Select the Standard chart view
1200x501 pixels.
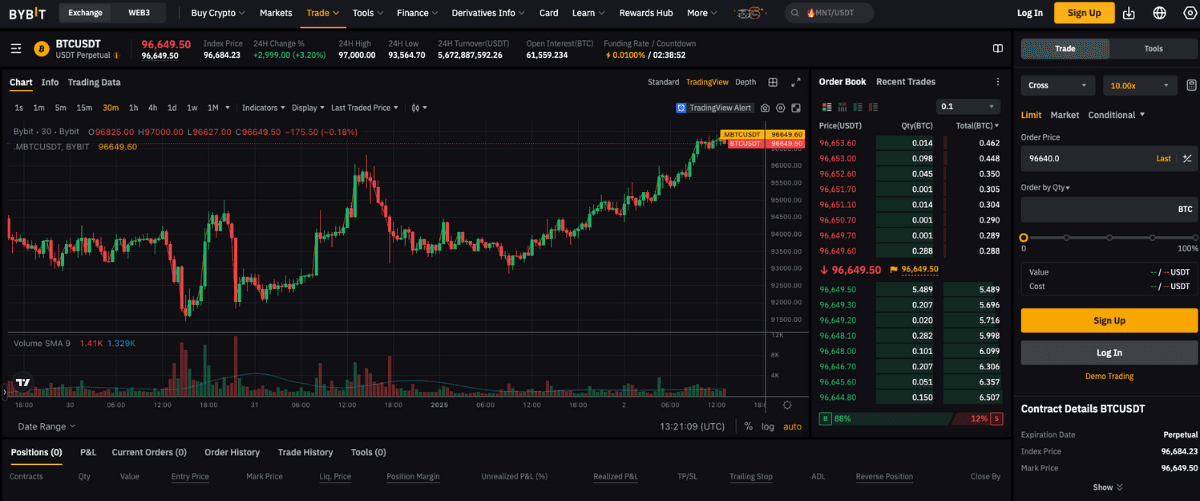[663, 82]
